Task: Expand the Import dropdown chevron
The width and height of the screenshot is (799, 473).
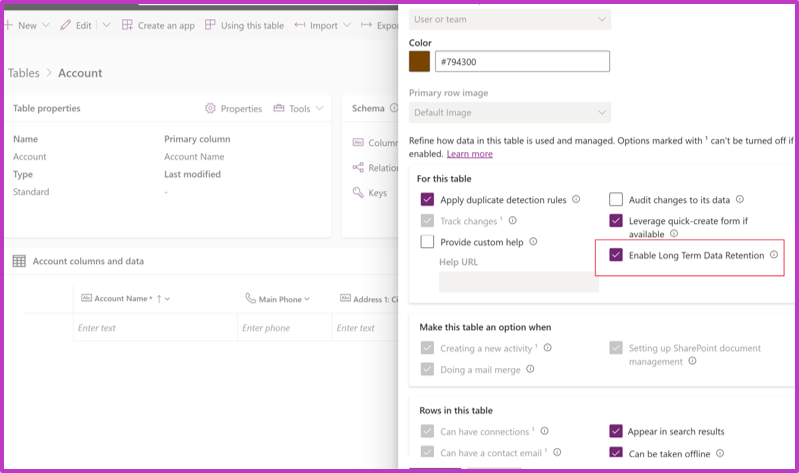Action: [x=347, y=25]
